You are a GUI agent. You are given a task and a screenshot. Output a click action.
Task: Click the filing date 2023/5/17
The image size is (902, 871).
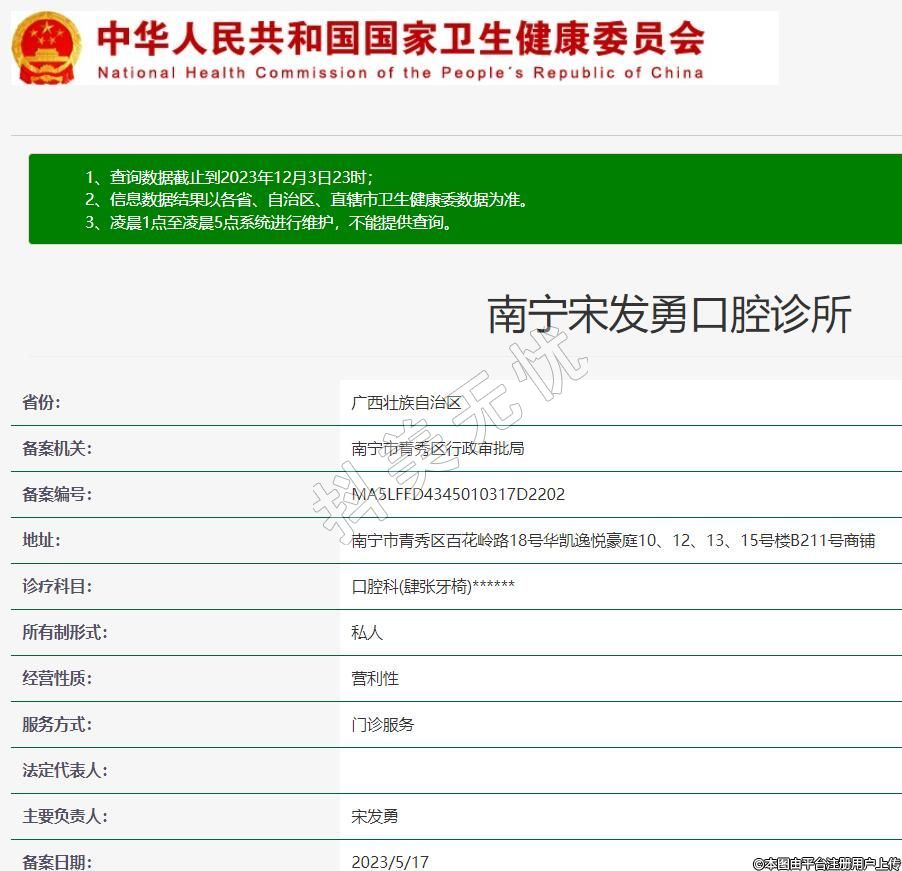390,861
